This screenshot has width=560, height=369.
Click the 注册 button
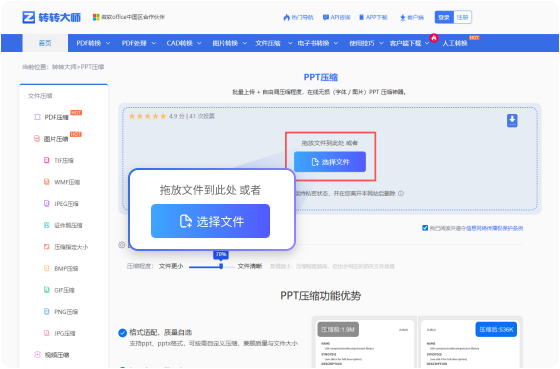coord(462,17)
